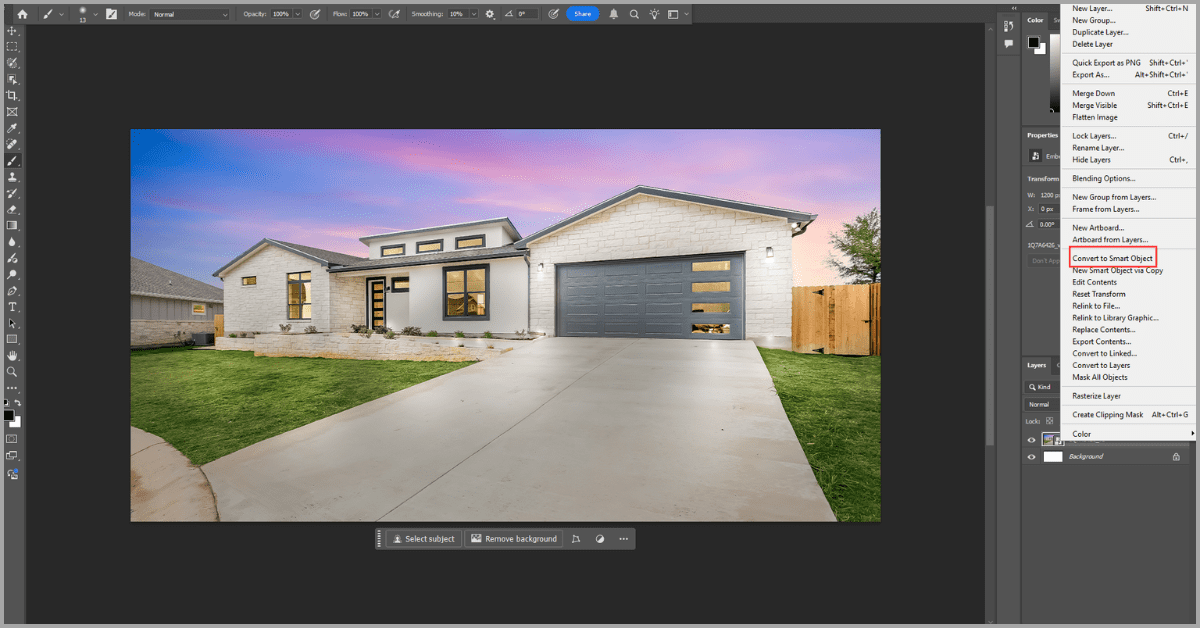Open the Opacity dropdown arrow
Image resolution: width=1200 pixels, height=628 pixels.
click(296, 14)
